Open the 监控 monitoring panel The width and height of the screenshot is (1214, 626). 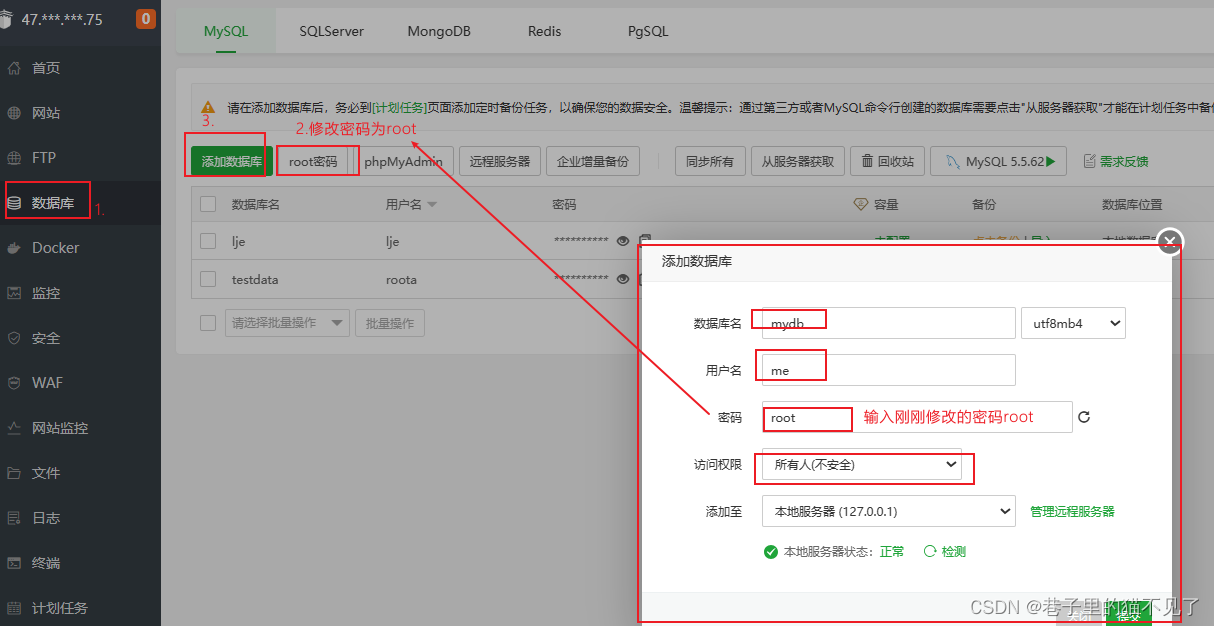pos(47,292)
